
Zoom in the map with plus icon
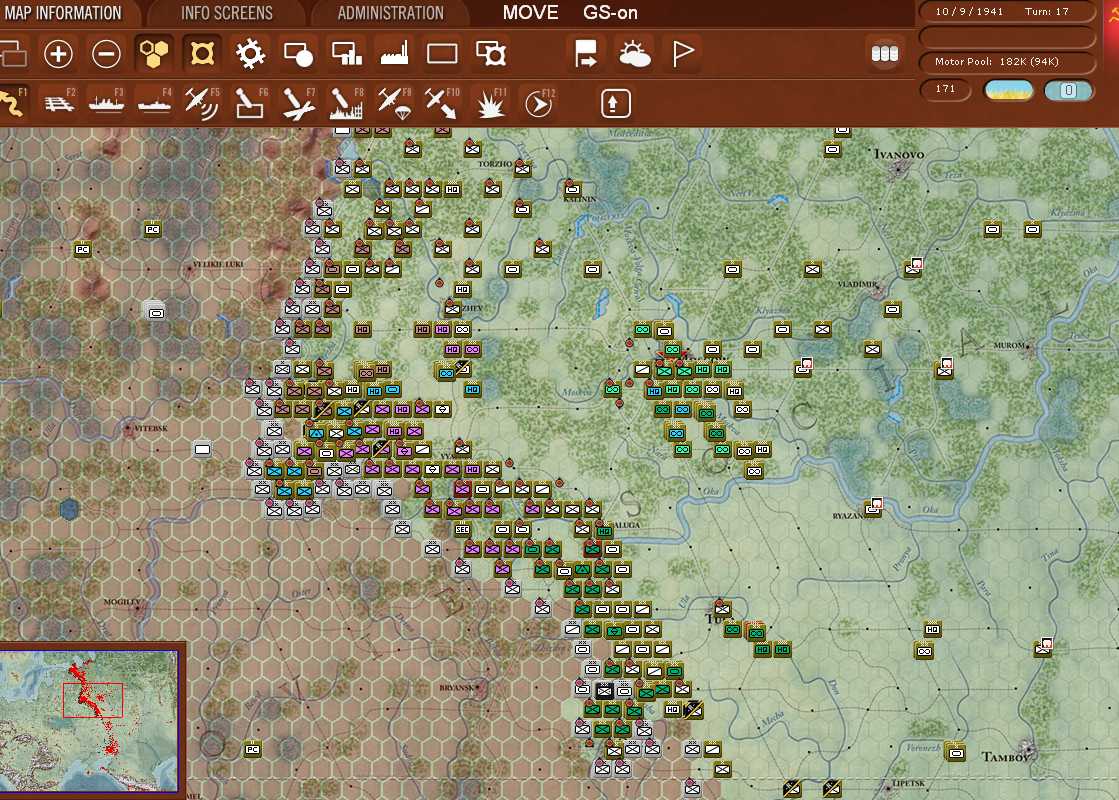(59, 54)
